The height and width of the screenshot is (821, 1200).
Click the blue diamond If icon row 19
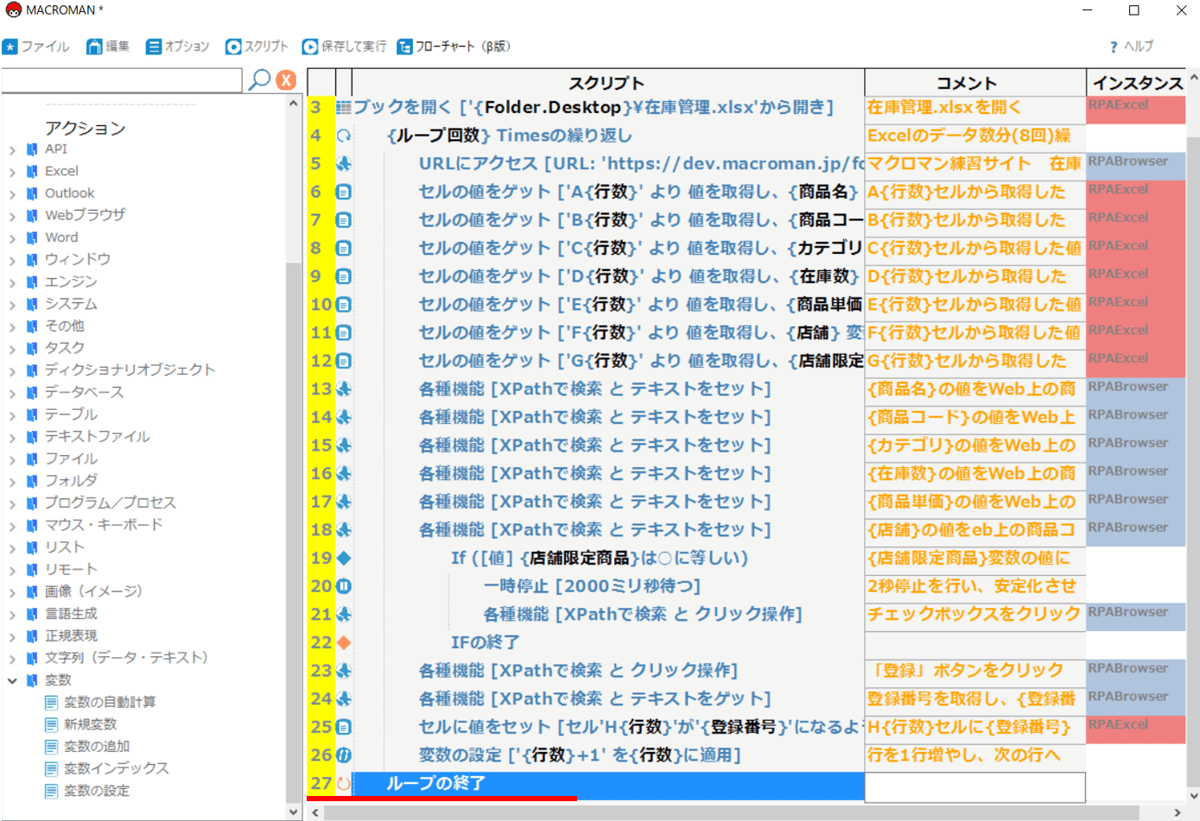pyautogui.click(x=344, y=558)
